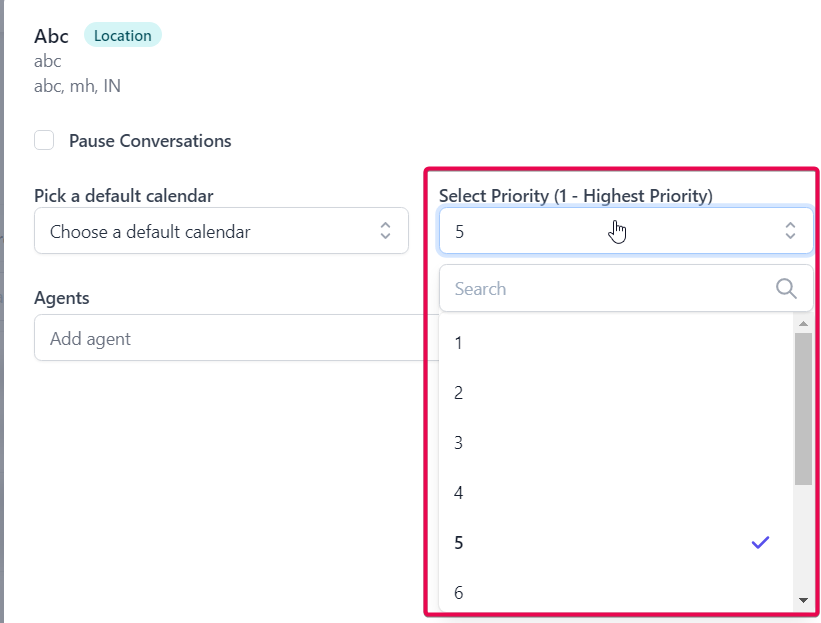821x623 pixels.
Task: Click the Pause Conversations label
Action: point(150,141)
